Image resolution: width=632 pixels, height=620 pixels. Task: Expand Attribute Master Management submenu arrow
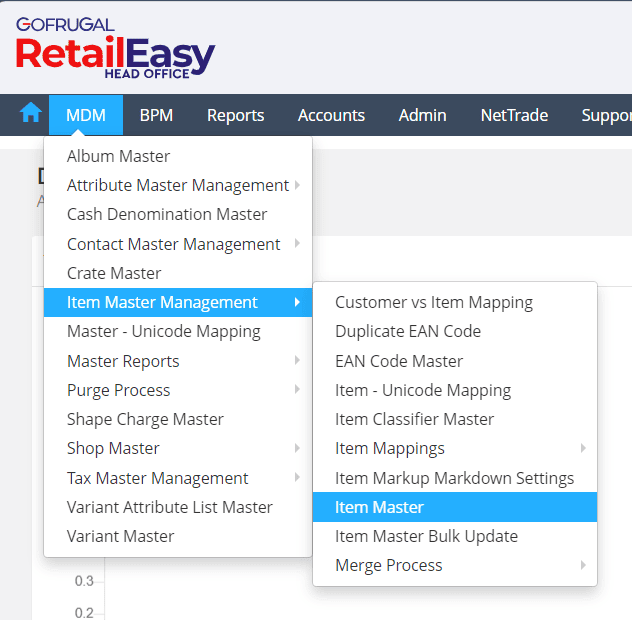point(297,185)
